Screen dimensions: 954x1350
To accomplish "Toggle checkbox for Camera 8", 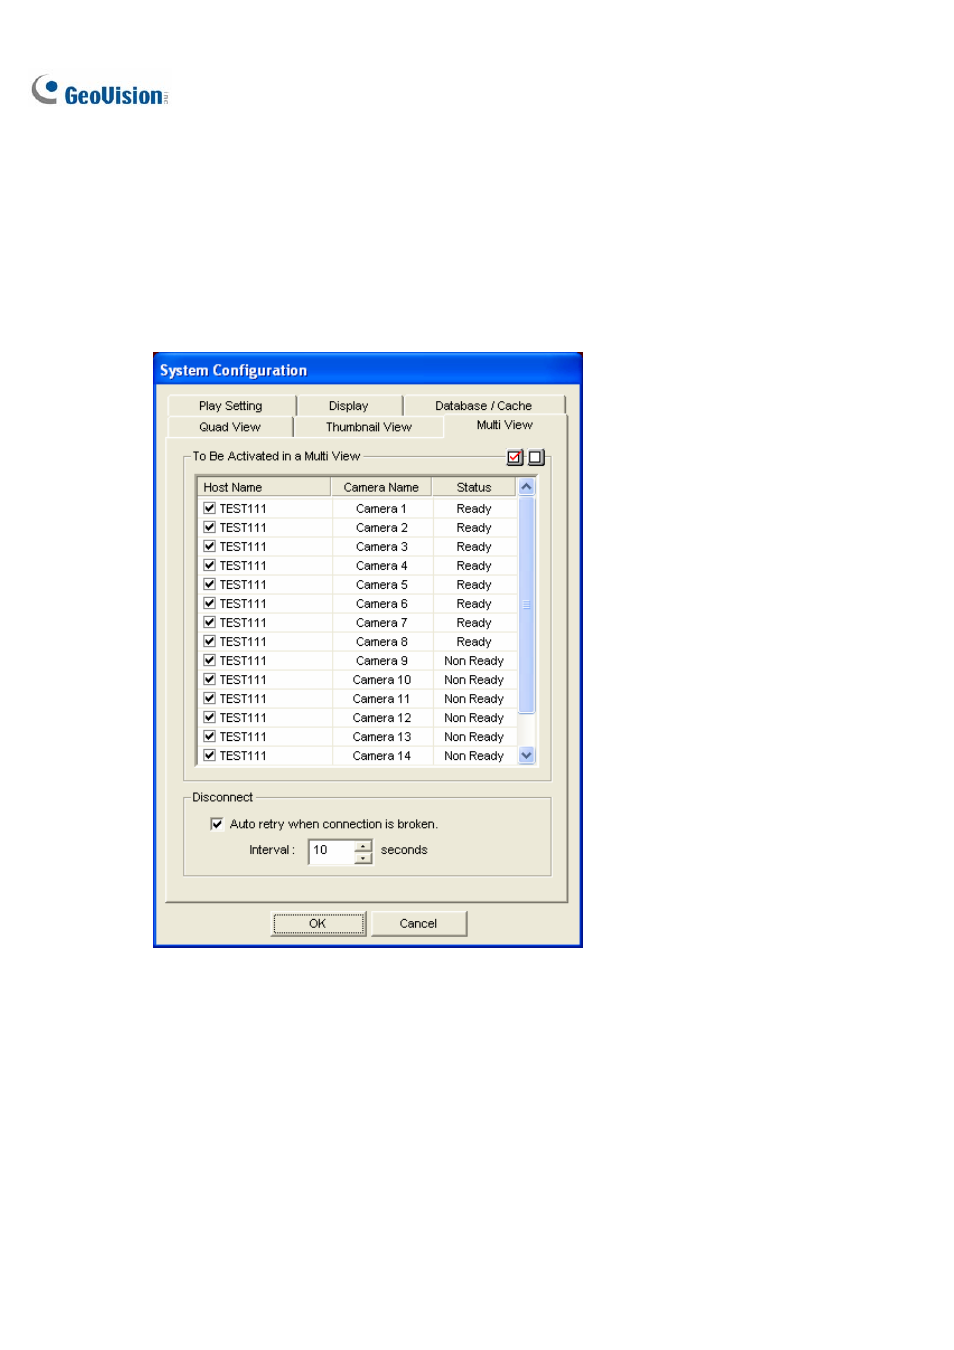I will [x=210, y=641].
